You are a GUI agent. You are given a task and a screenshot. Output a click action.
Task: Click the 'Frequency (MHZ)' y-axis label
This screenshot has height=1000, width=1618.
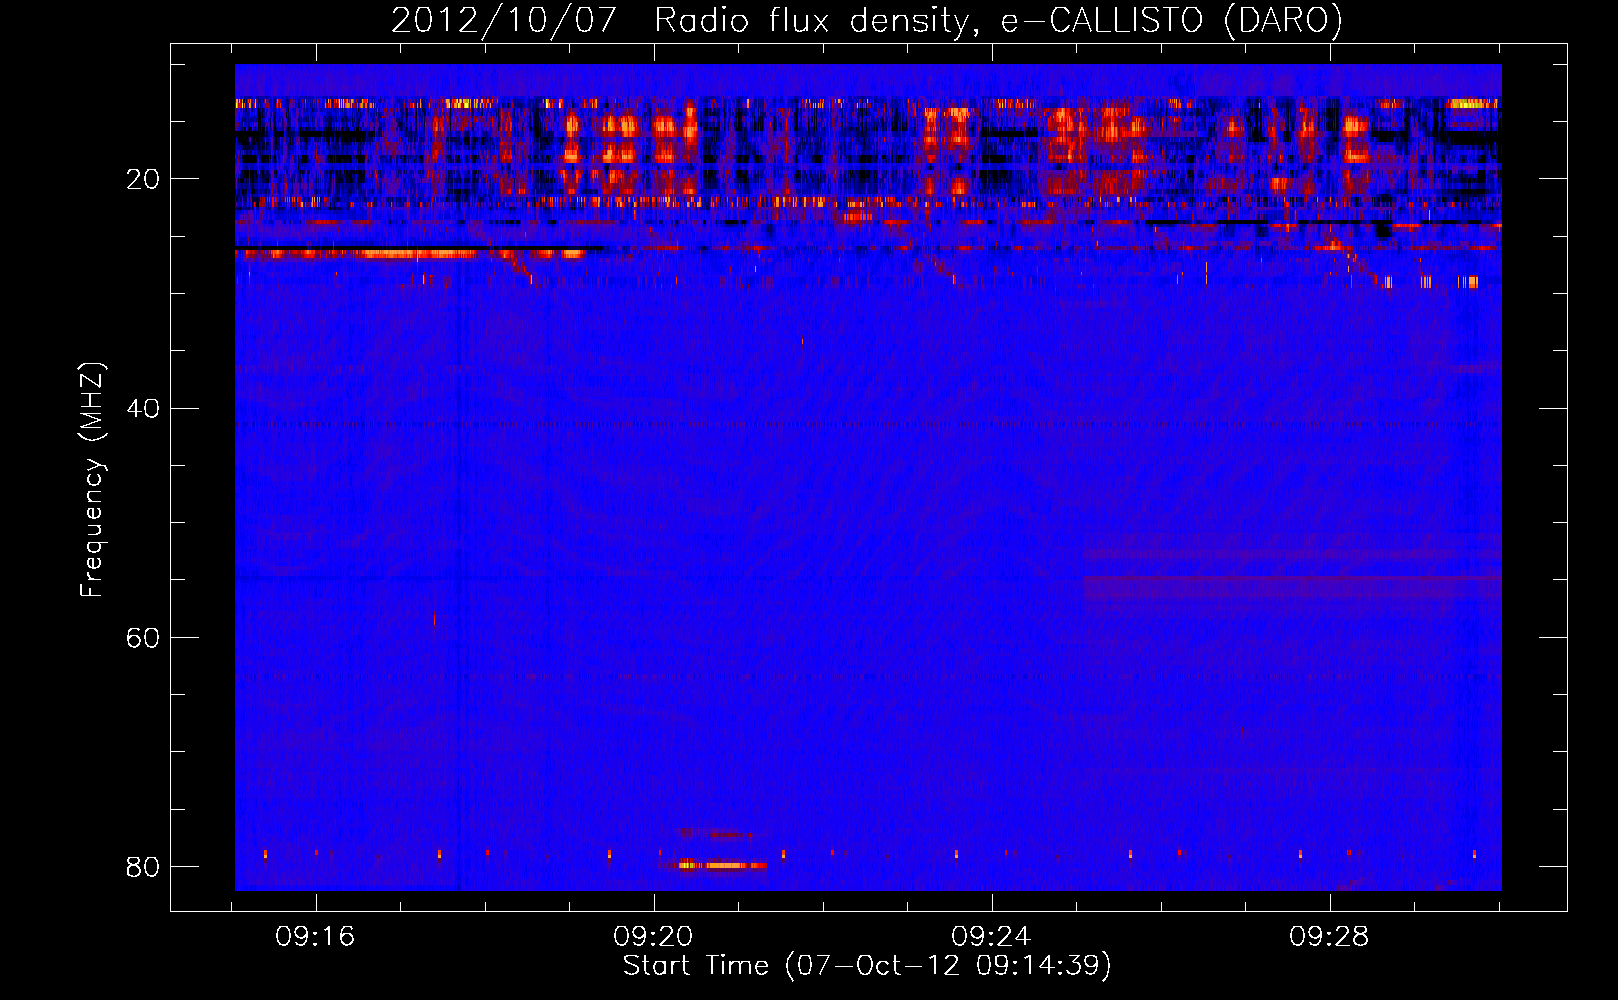point(92,480)
